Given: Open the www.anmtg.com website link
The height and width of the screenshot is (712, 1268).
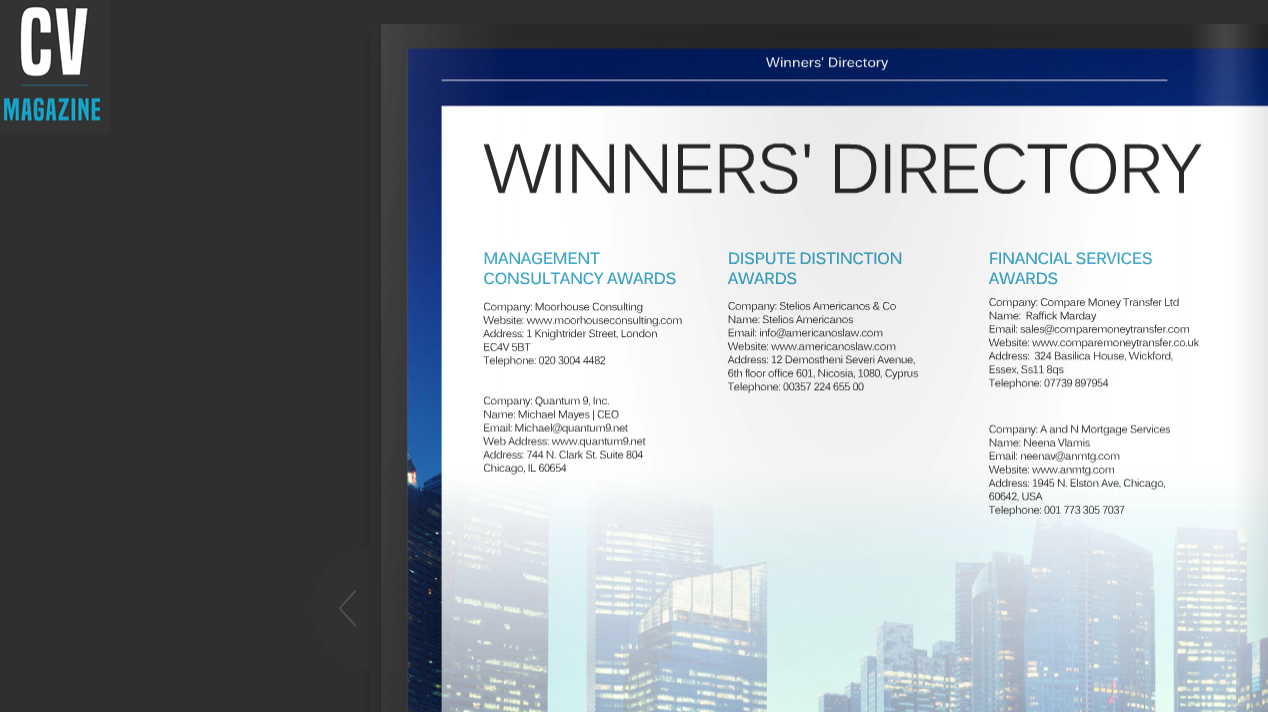Looking at the screenshot, I should (x=1073, y=469).
